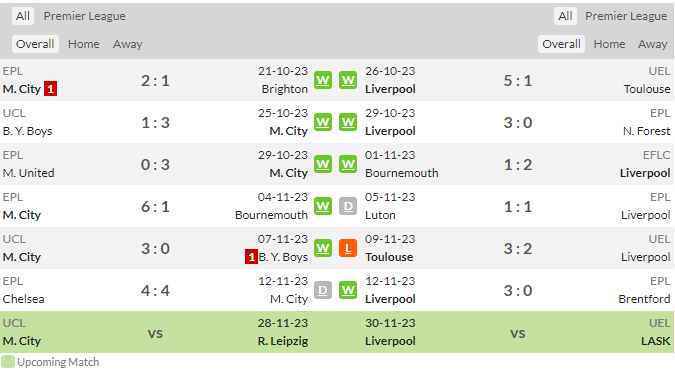Click the W icon for M. United vs M. City

pos(323,164)
